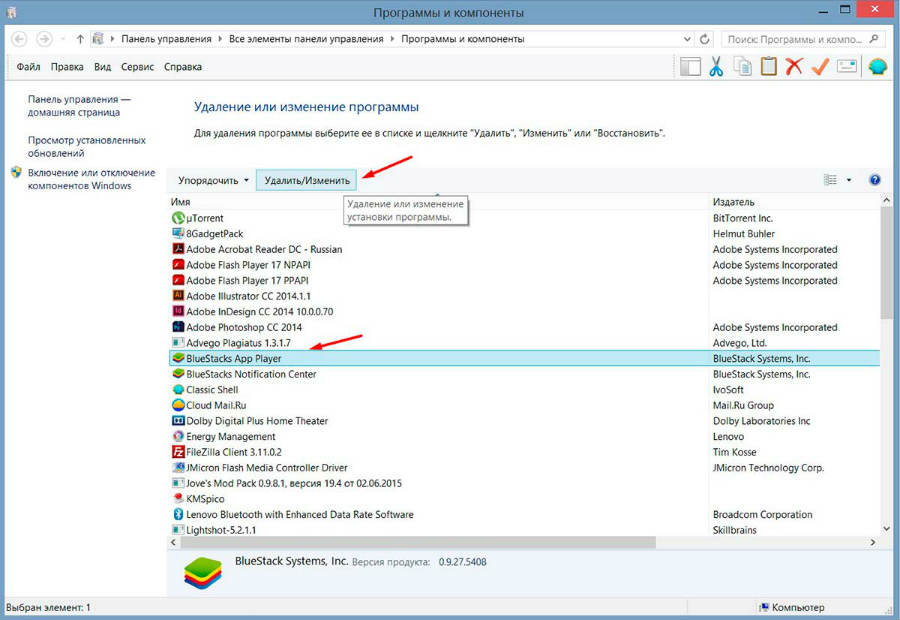The image size is (900, 620).
Task: Click the red Delete toolbar icon
Action: click(795, 67)
